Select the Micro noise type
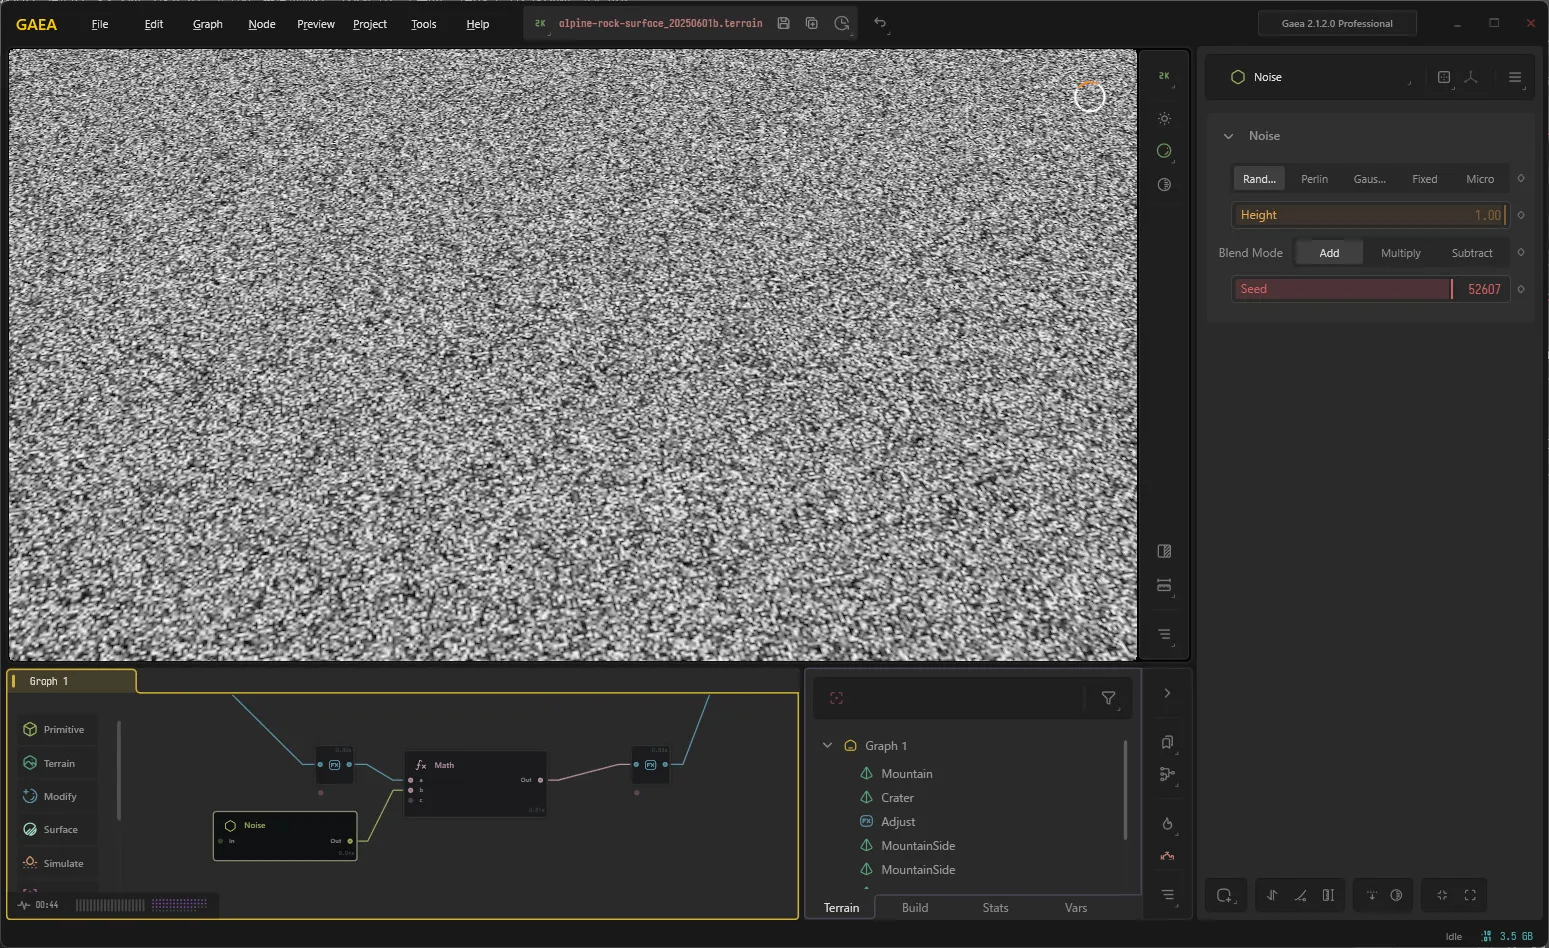This screenshot has height=948, width=1549. point(1480,179)
